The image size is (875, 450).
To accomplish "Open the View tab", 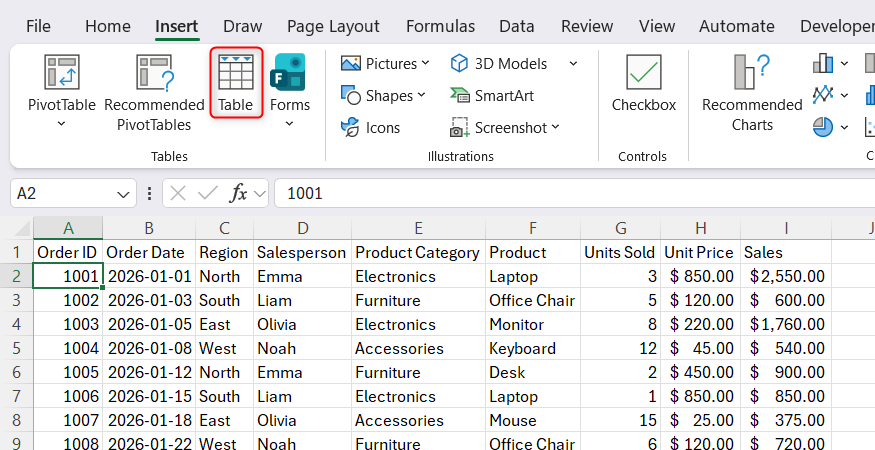I will (x=657, y=26).
